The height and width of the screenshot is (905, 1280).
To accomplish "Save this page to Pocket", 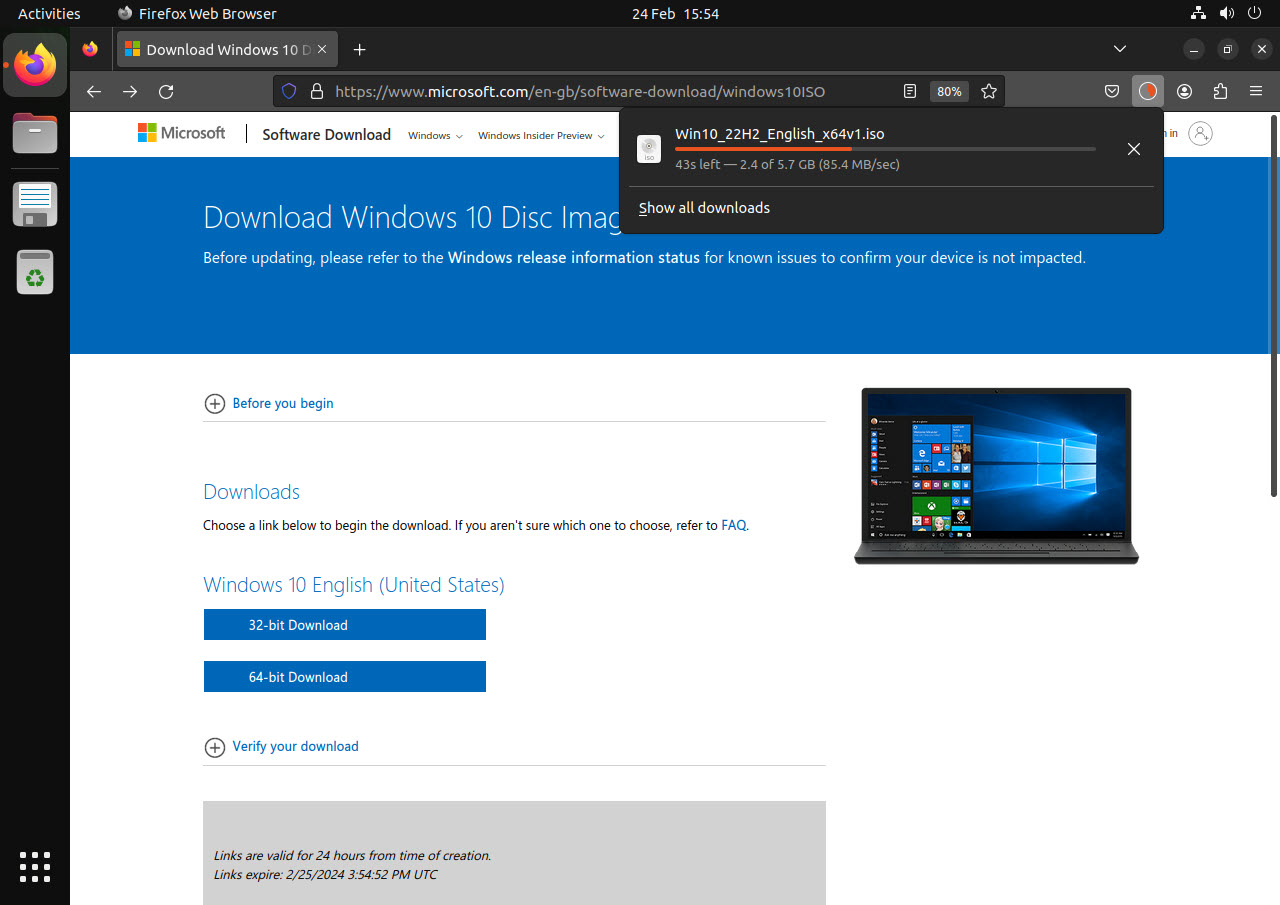I will click(x=1112, y=91).
